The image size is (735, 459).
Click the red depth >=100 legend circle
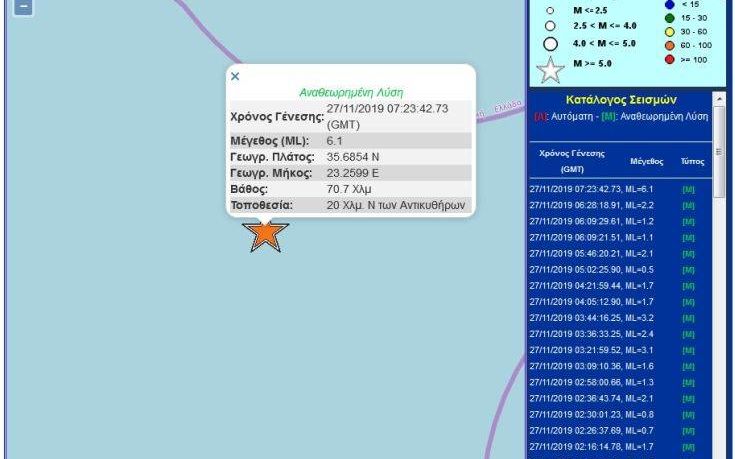coord(669,60)
